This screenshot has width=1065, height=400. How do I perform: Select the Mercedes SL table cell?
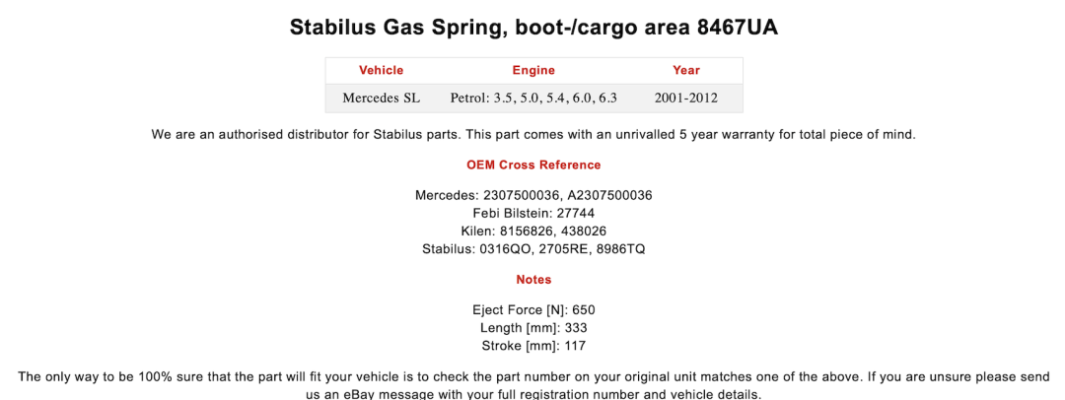[381, 98]
